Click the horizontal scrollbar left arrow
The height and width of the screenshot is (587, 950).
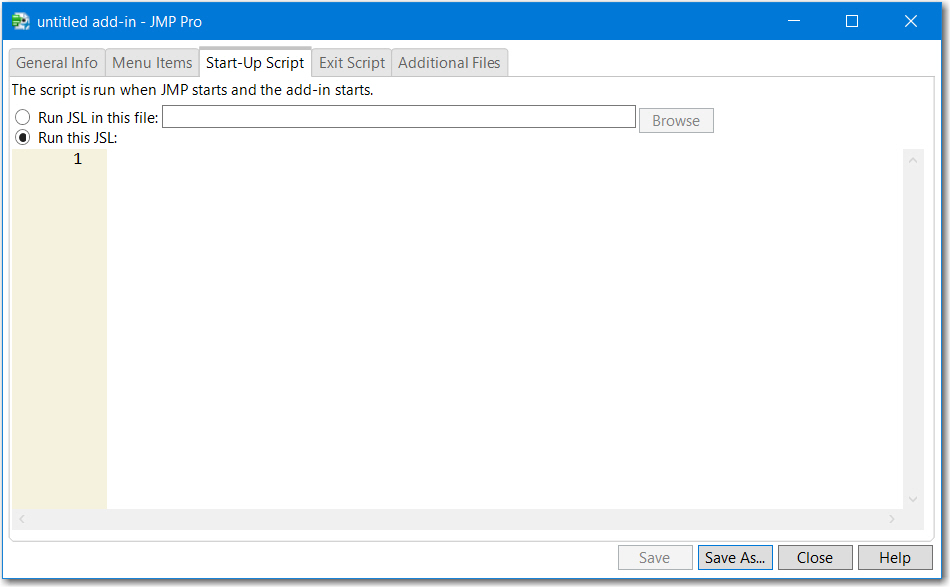click(22, 519)
